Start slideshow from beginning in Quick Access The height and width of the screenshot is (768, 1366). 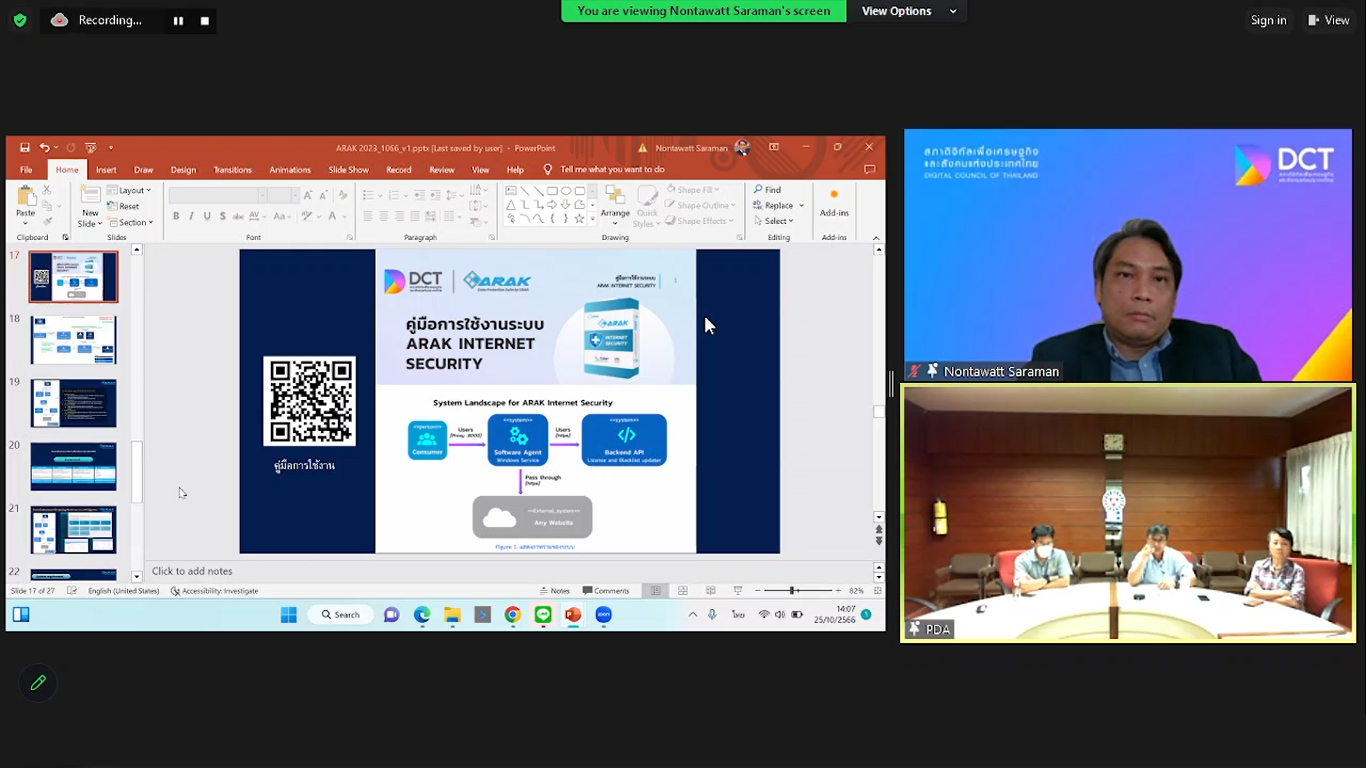91,148
